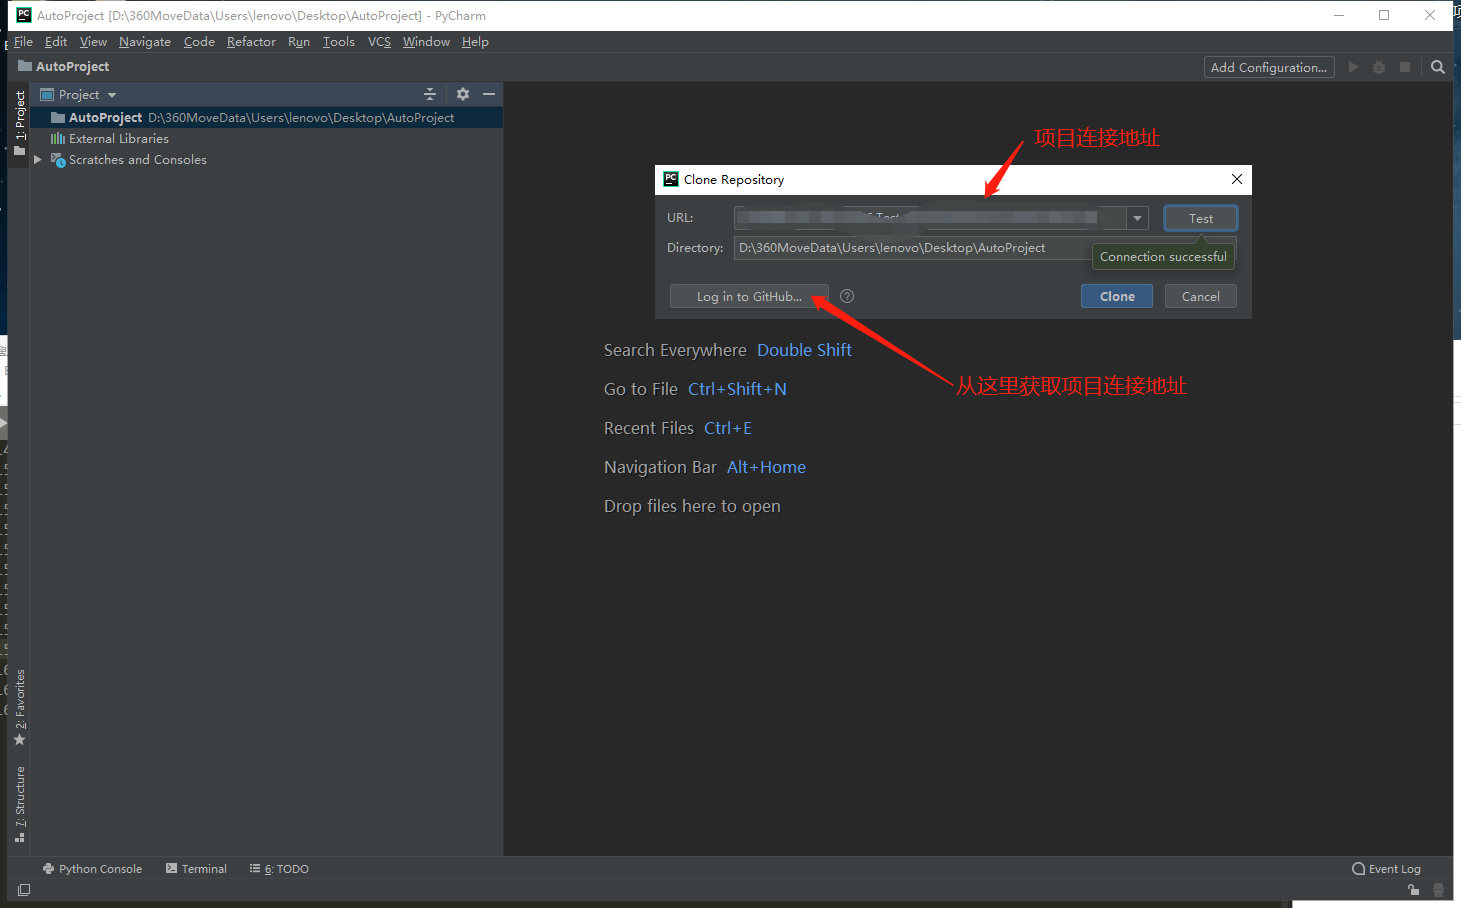The width and height of the screenshot is (1461, 908).
Task: Open Search Everywhere magnifier icon
Action: point(1438,67)
